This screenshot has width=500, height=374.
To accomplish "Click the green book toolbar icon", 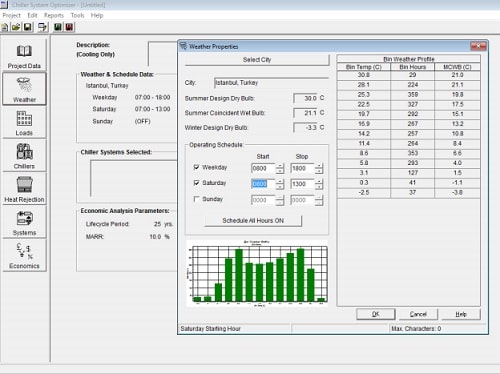I will pyautogui.click(x=58, y=27).
